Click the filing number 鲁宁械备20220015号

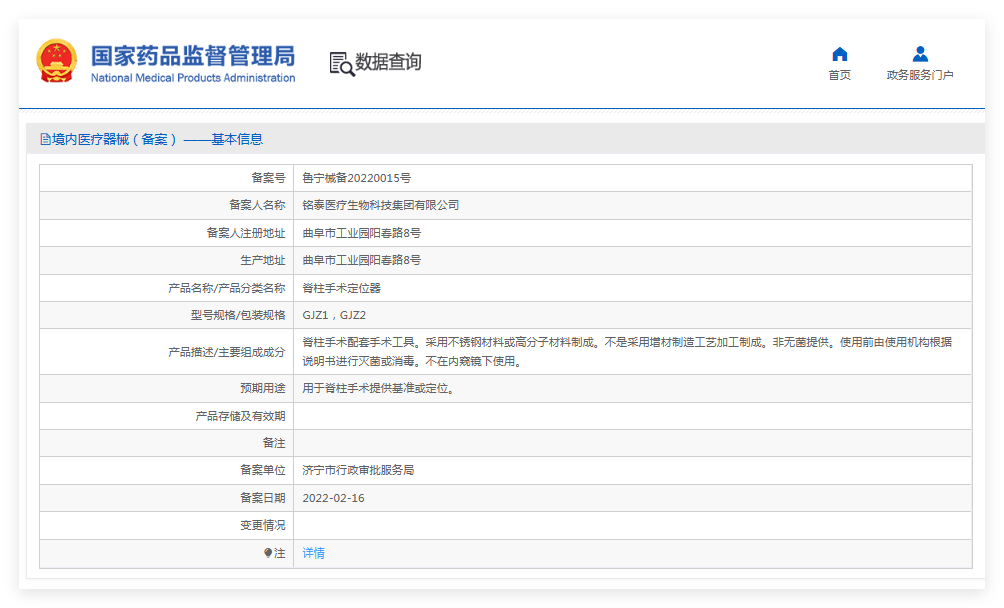(x=356, y=178)
